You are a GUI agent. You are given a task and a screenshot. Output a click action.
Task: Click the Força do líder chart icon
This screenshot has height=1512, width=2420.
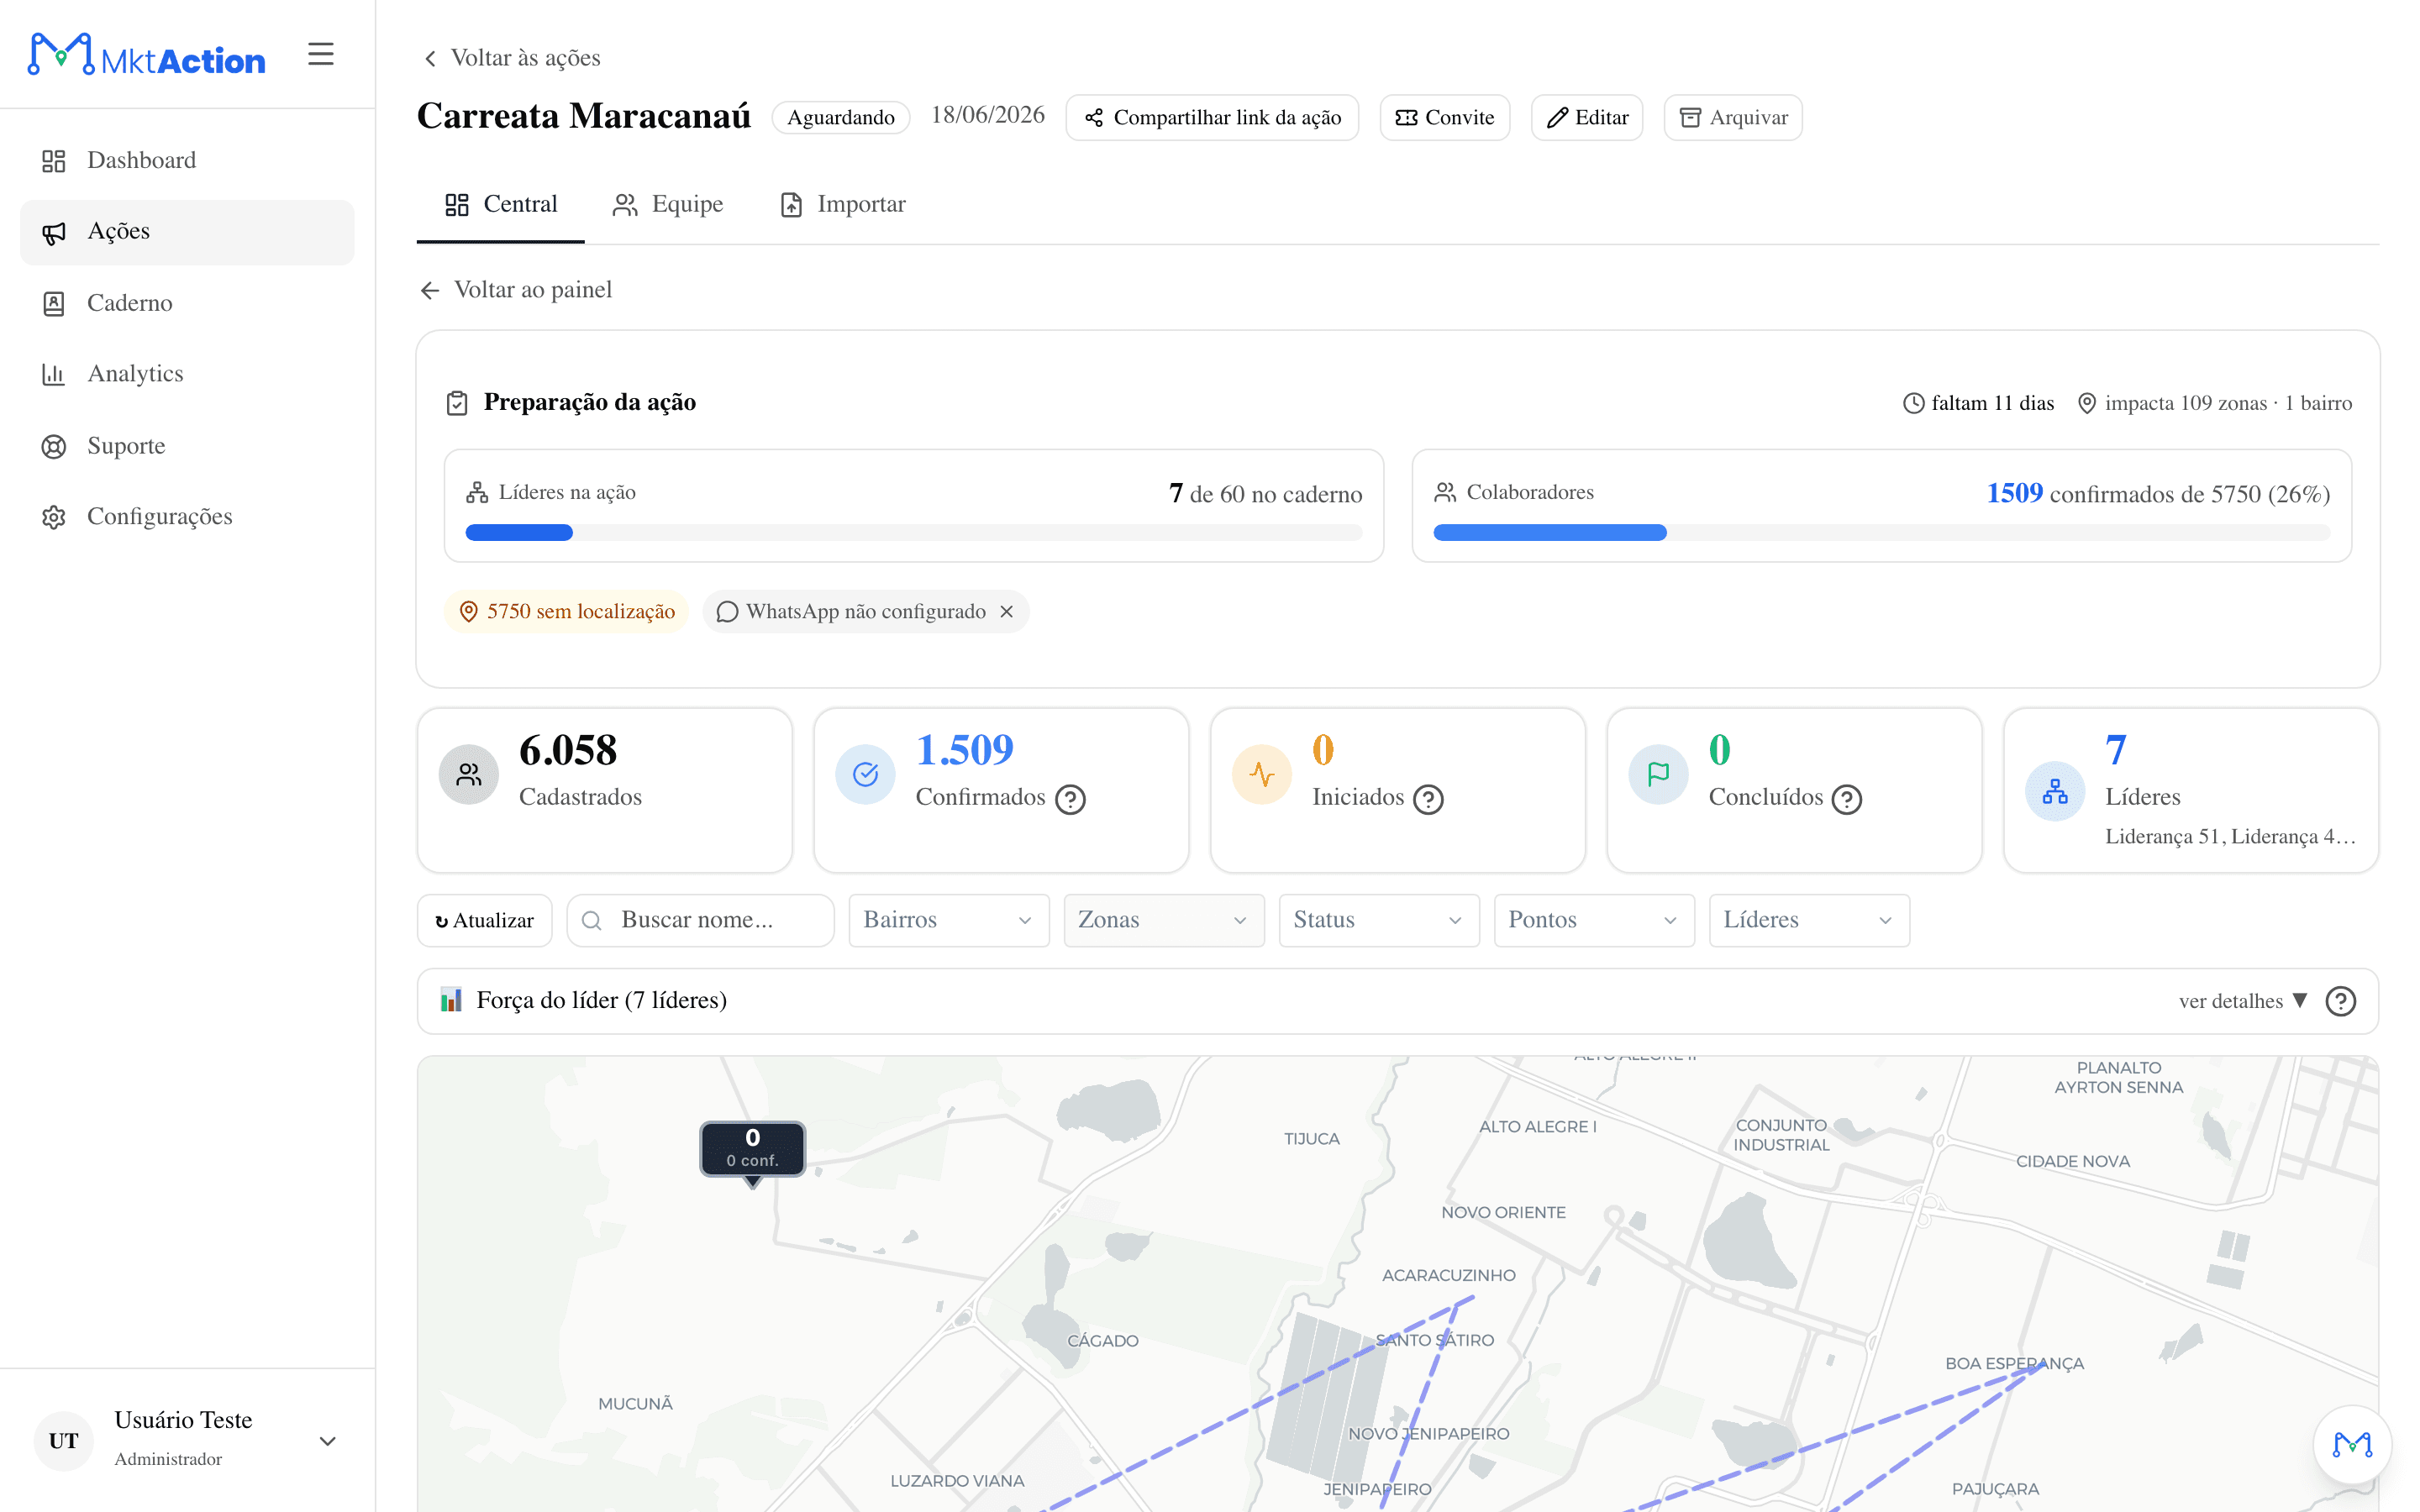(x=451, y=1000)
